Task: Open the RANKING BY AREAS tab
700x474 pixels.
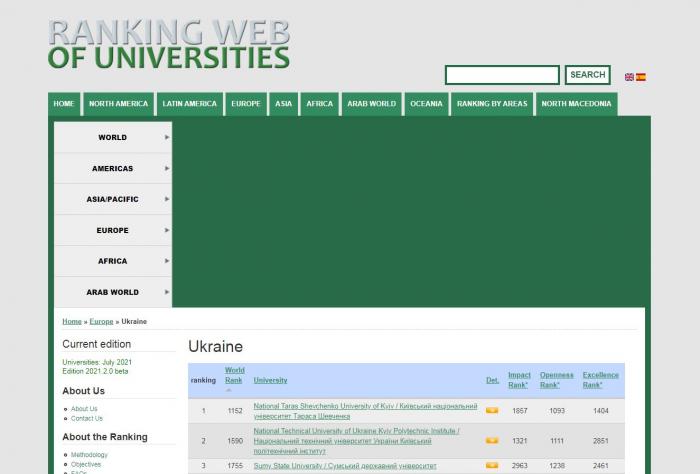Action: coord(492,104)
